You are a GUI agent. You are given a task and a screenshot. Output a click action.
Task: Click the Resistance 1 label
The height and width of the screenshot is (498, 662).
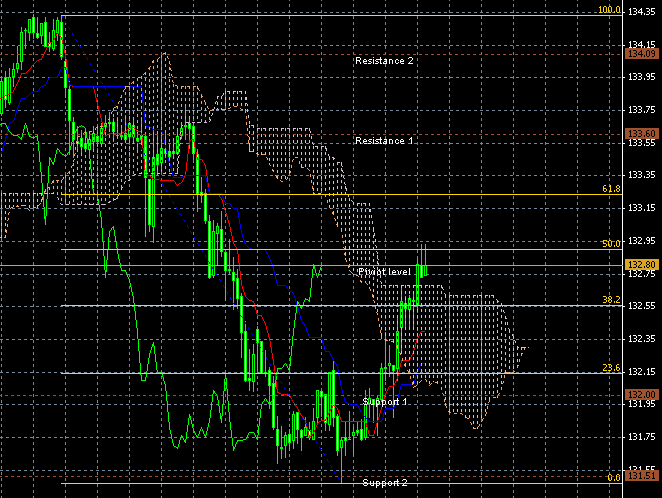[x=384, y=141]
